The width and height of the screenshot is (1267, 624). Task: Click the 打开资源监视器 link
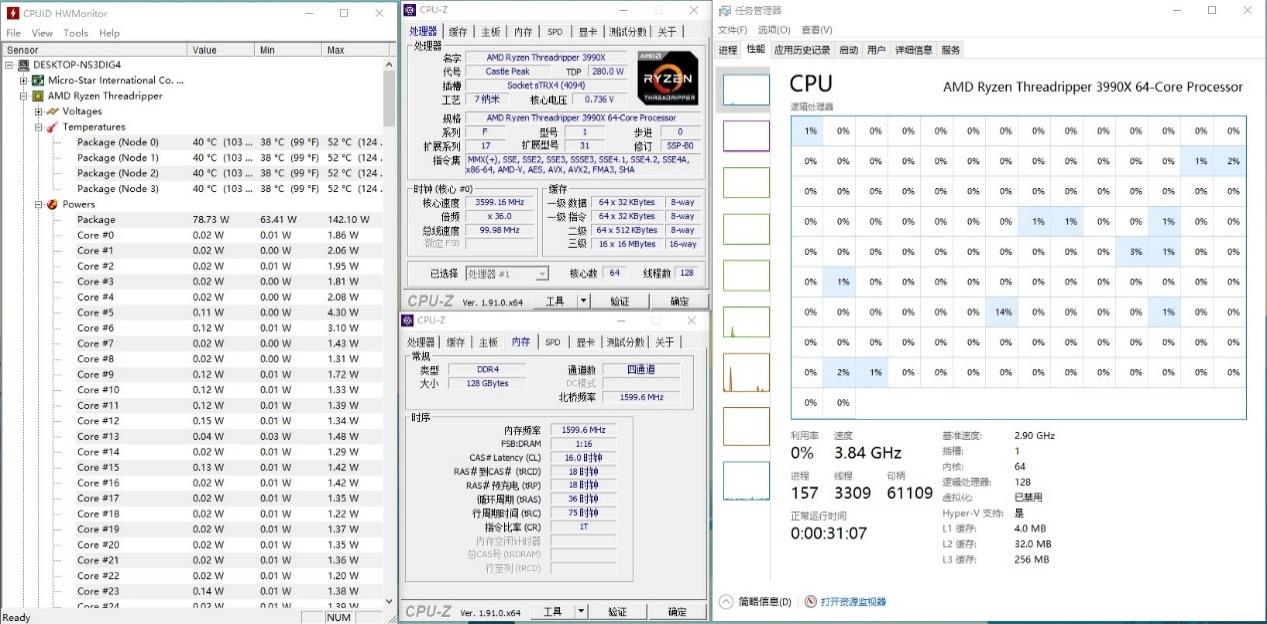(x=853, y=602)
